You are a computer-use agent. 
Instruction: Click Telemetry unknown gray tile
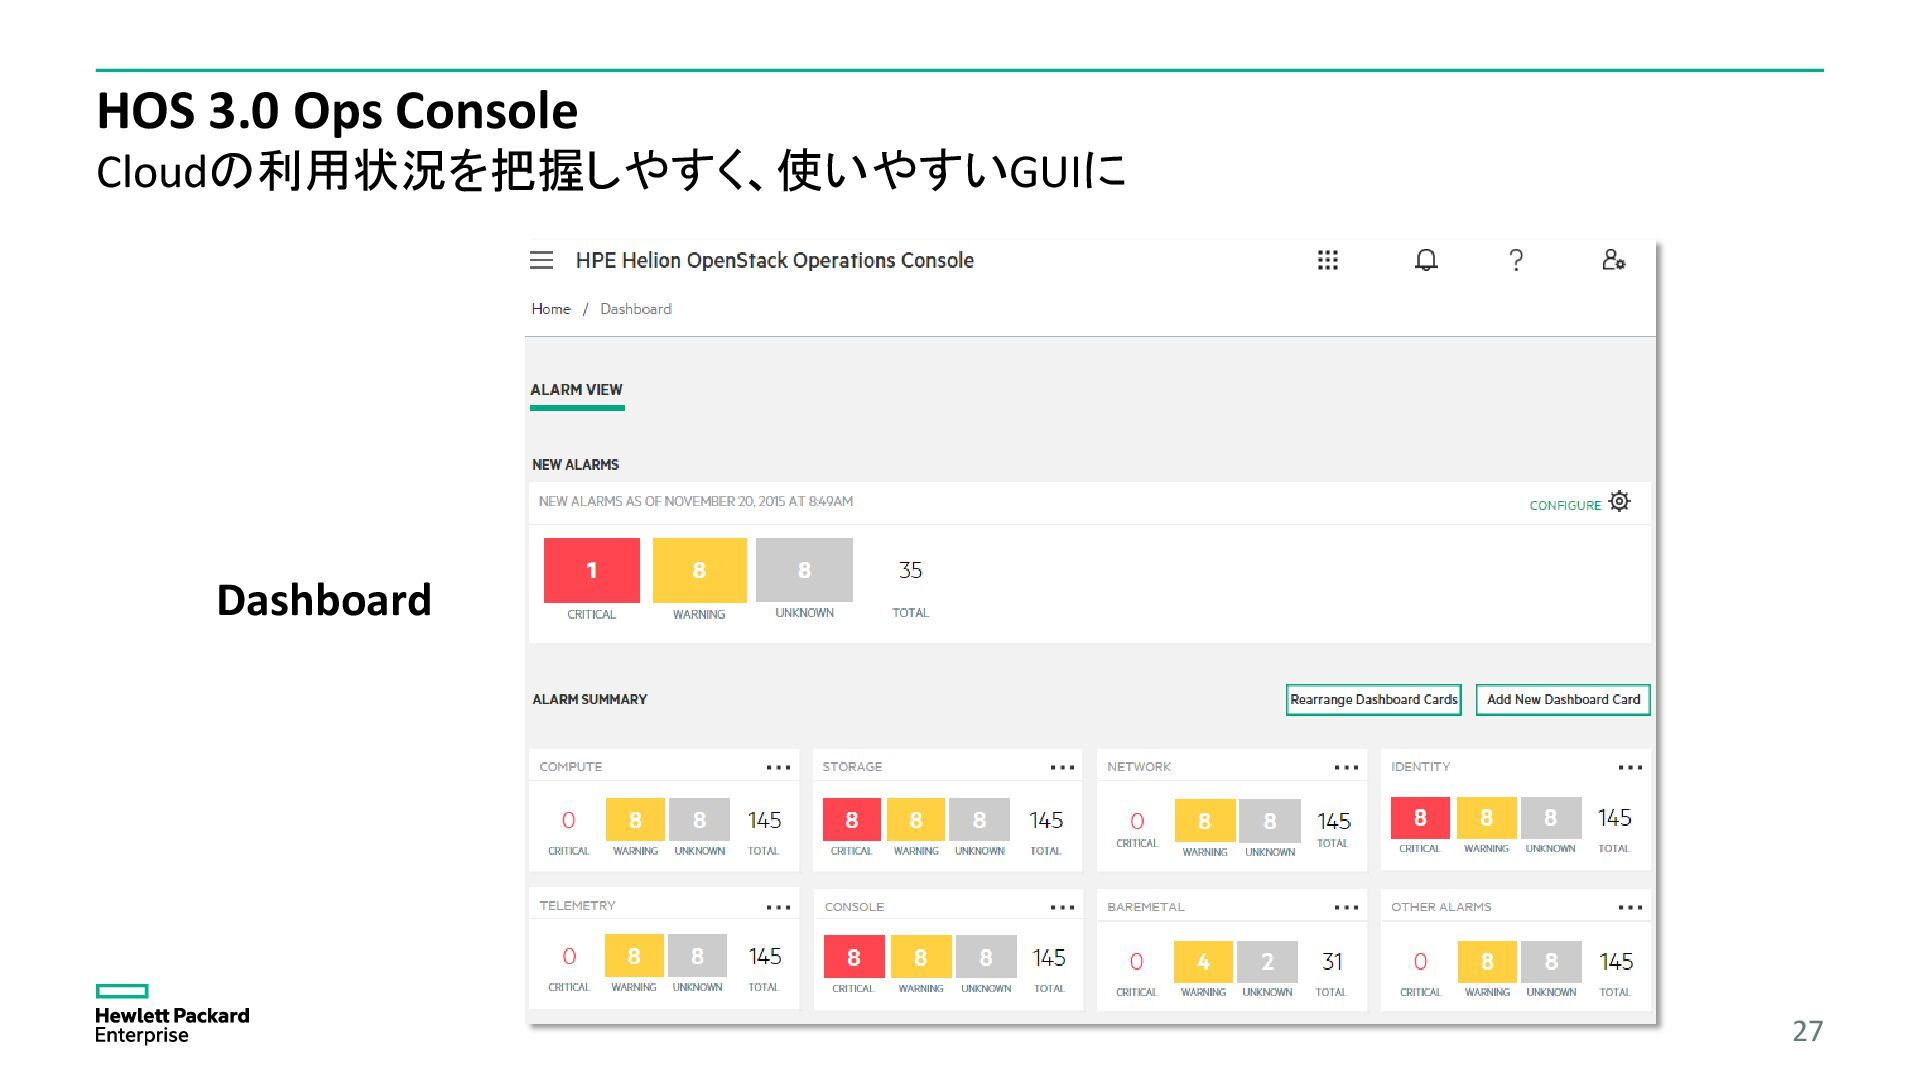697,956
